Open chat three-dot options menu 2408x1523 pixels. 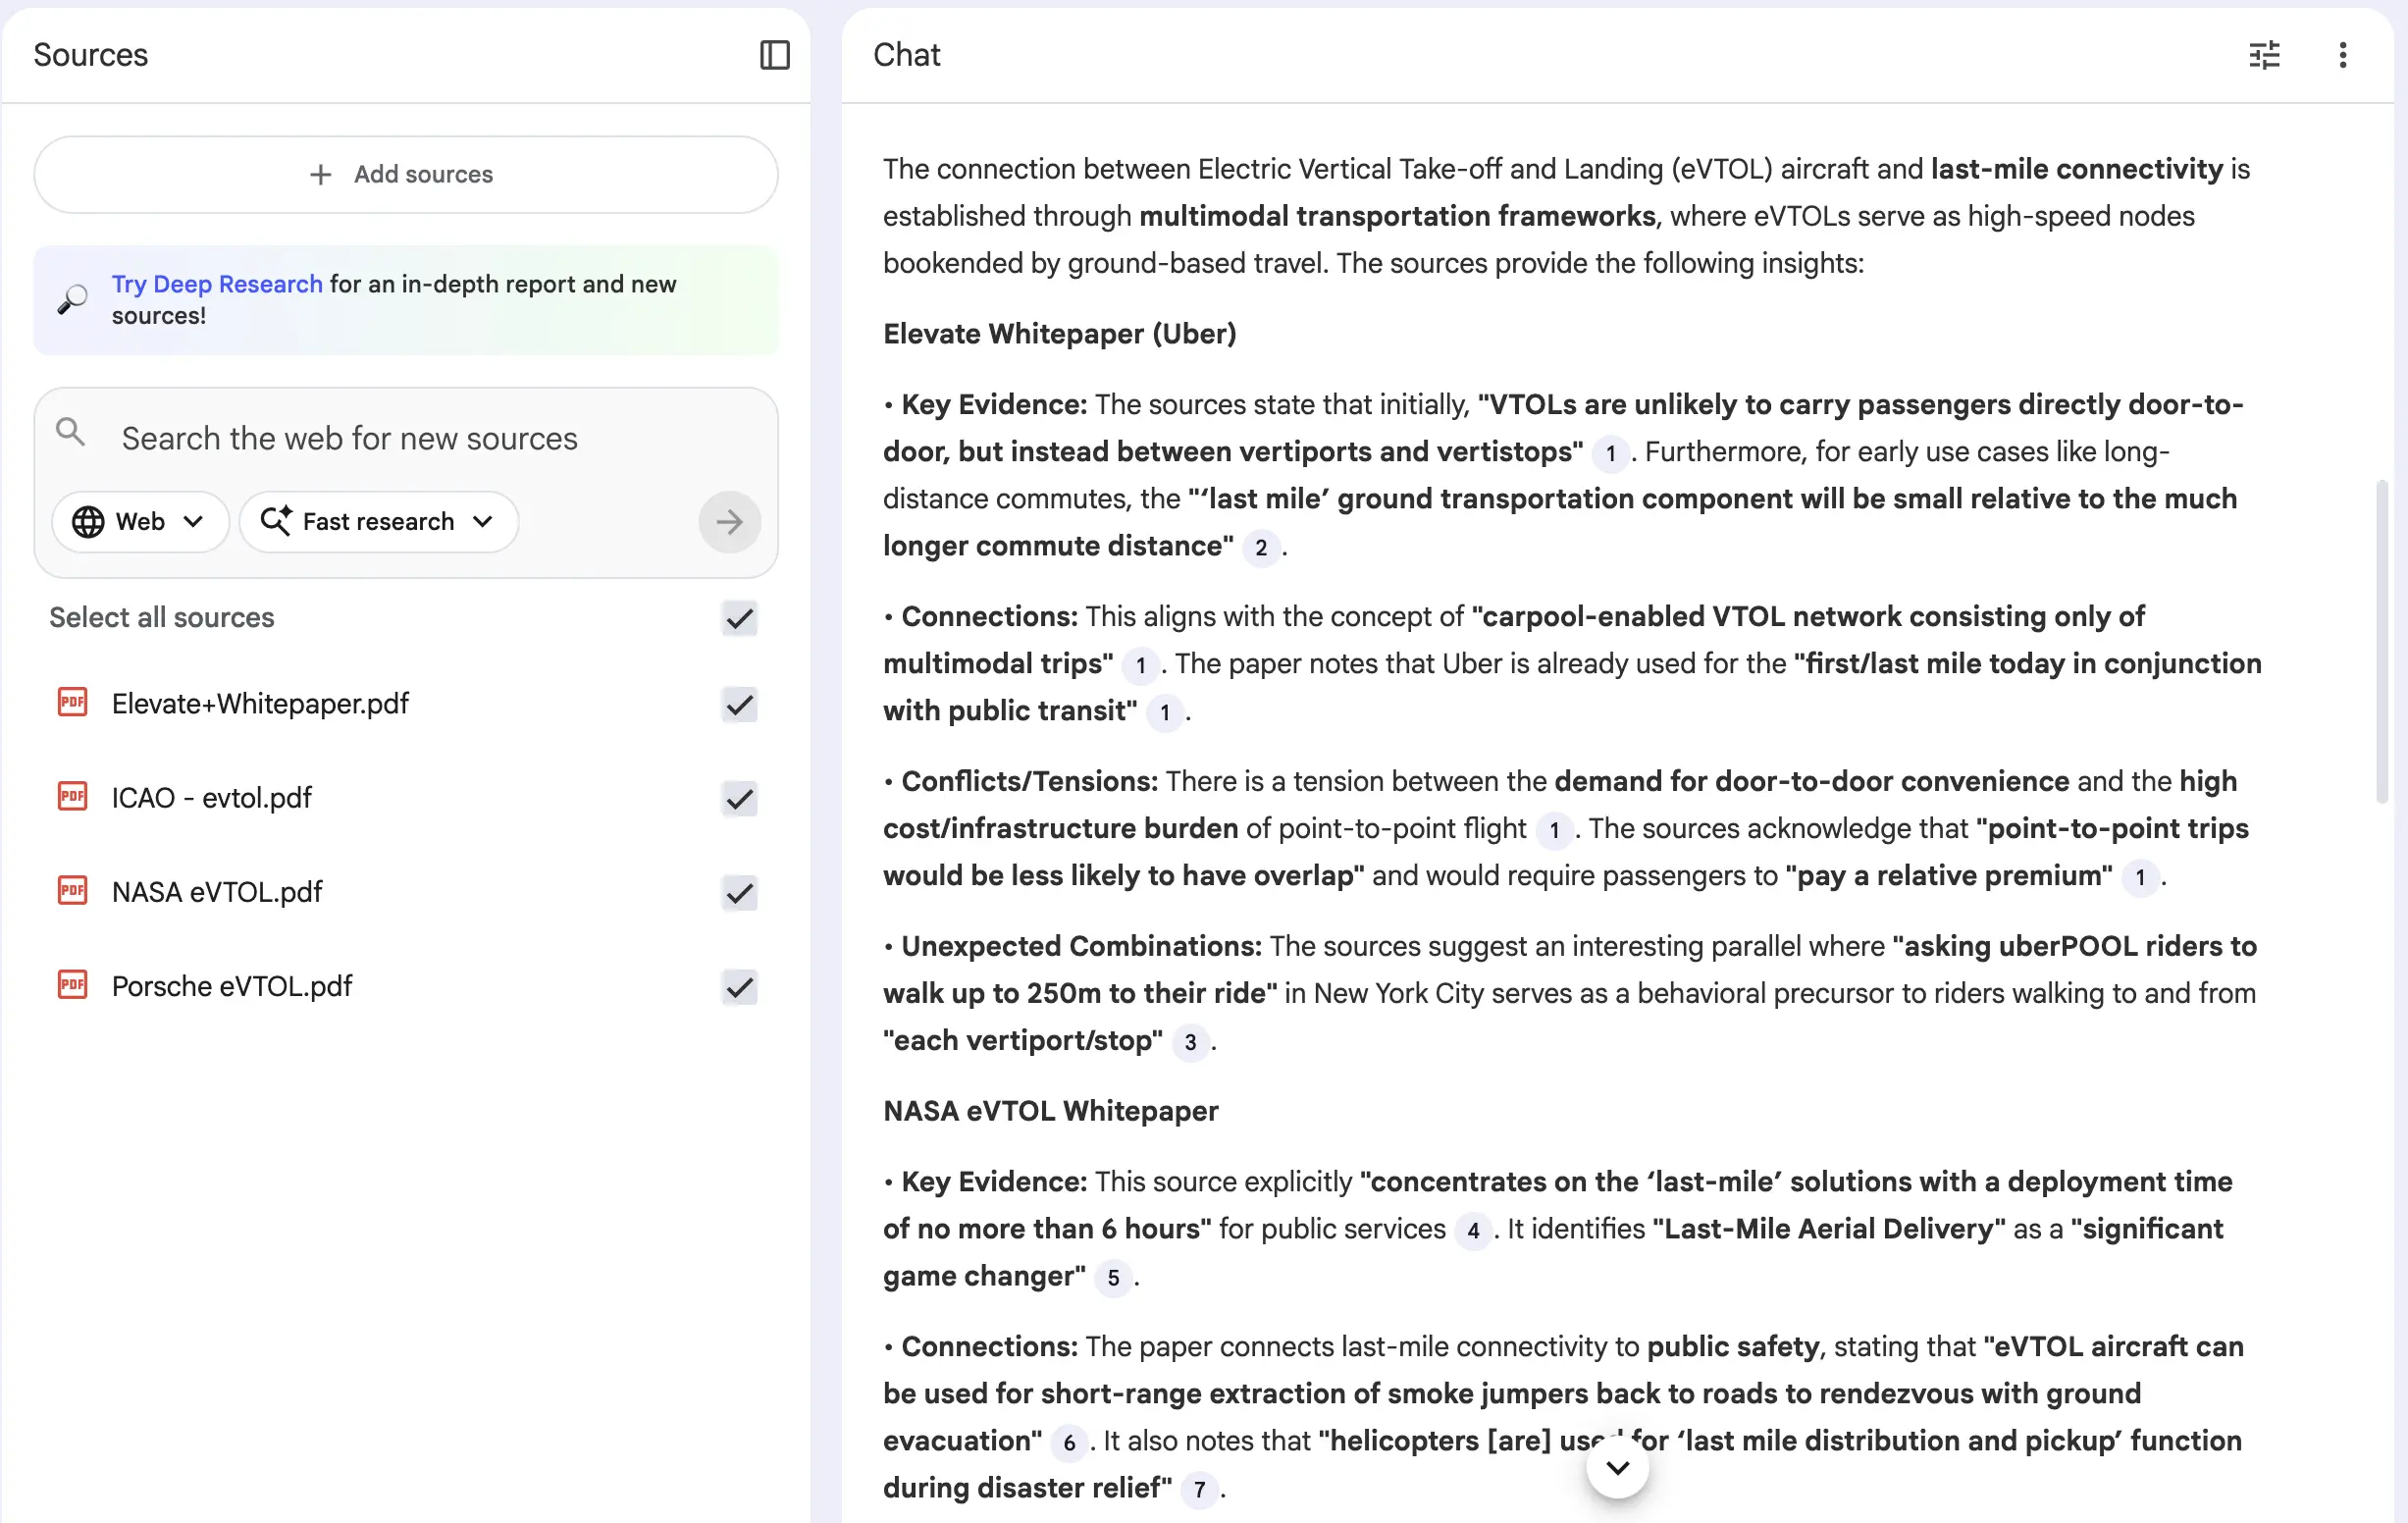(x=2342, y=55)
